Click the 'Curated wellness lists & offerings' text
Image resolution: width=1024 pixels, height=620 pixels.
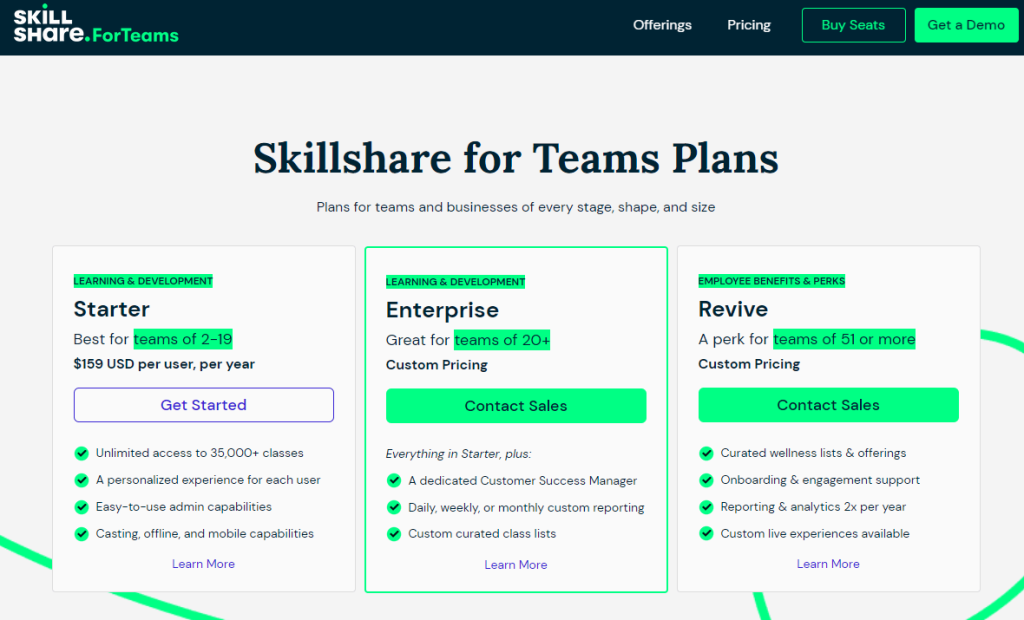[x=813, y=453]
